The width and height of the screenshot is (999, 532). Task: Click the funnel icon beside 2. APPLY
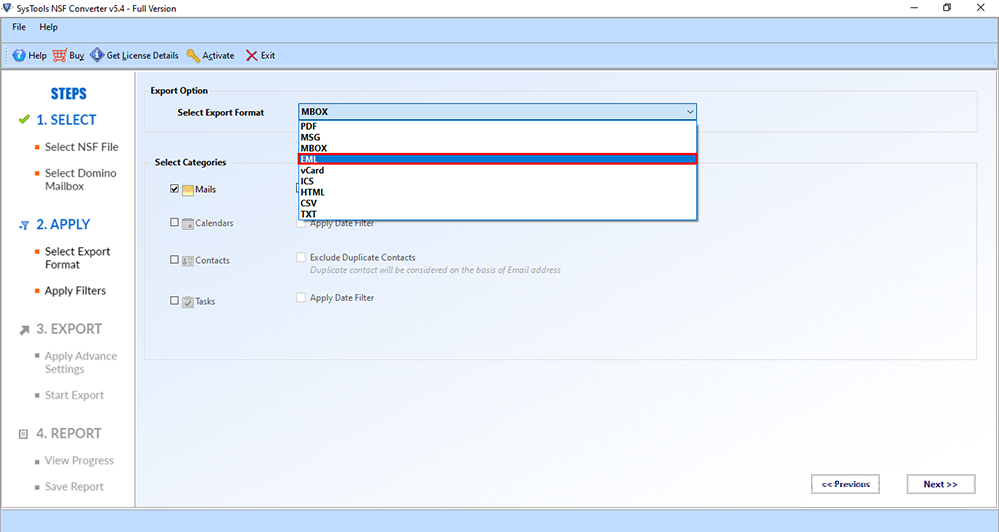[x=24, y=225]
